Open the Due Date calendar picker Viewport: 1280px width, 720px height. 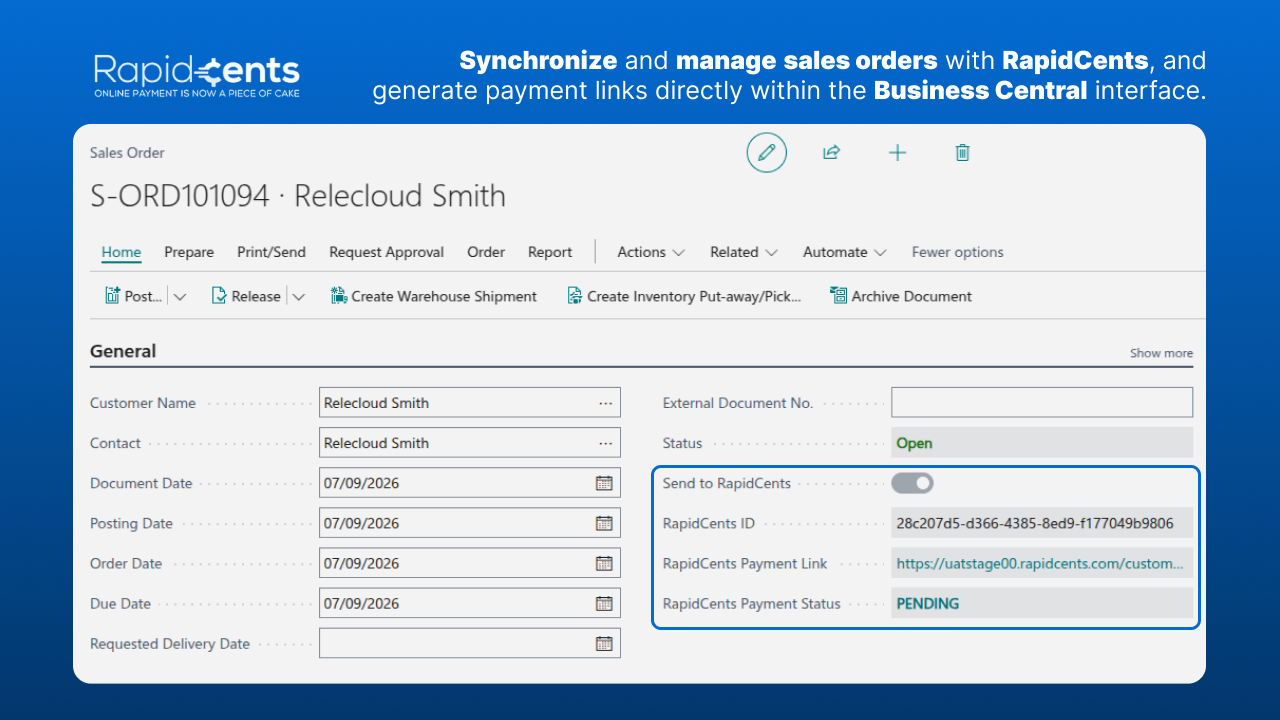coord(604,603)
